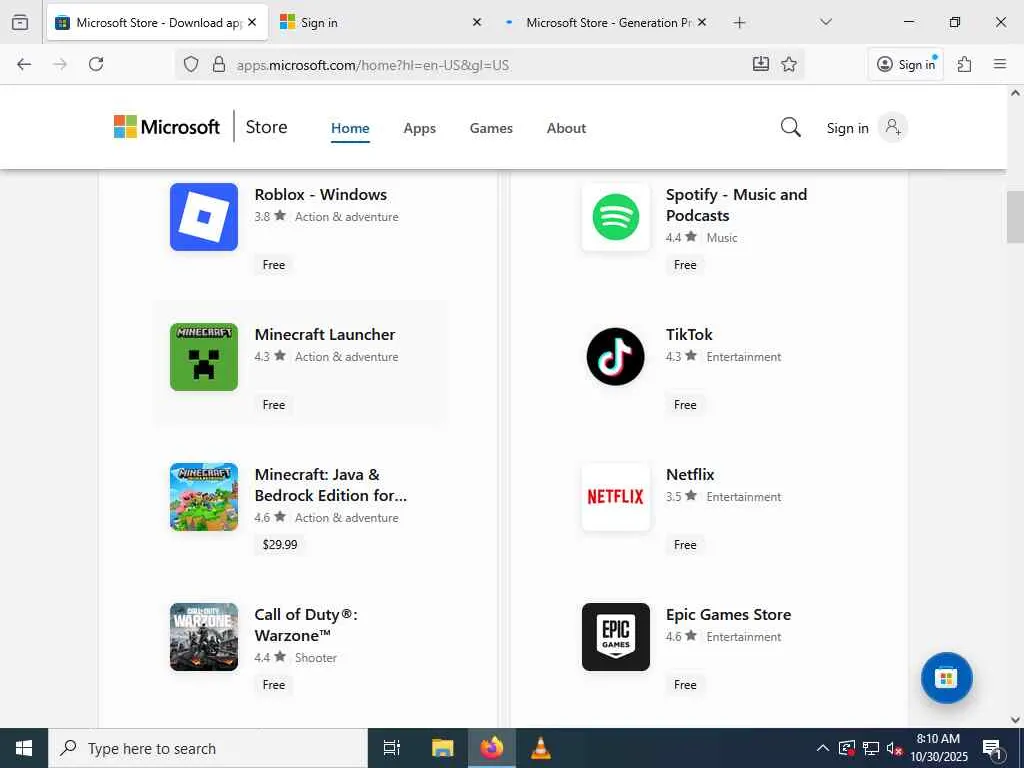Image resolution: width=1024 pixels, height=768 pixels.
Task: Open the Minecraft Launcher title link
Action: tap(325, 334)
